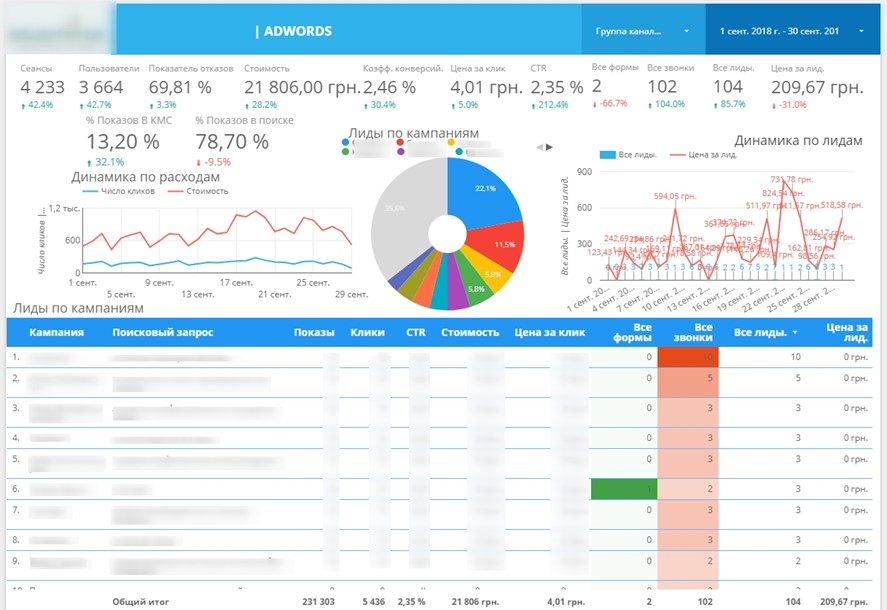Click the -31.0% change under Цена за лид.

coord(789,105)
